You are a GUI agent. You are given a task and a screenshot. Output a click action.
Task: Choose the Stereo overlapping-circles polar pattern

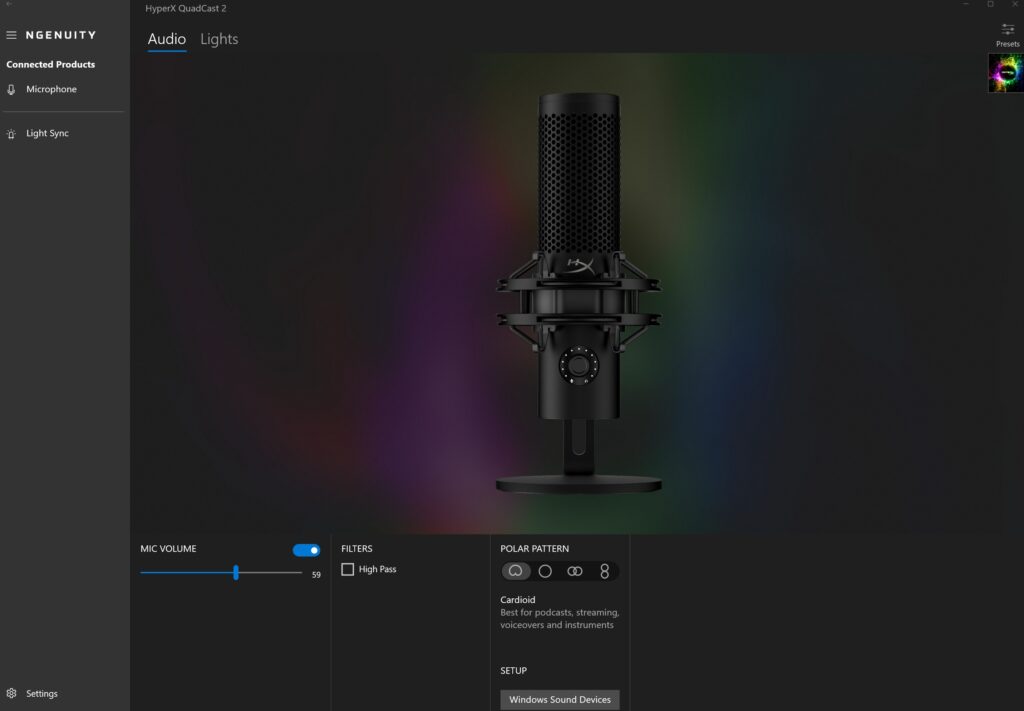574,571
